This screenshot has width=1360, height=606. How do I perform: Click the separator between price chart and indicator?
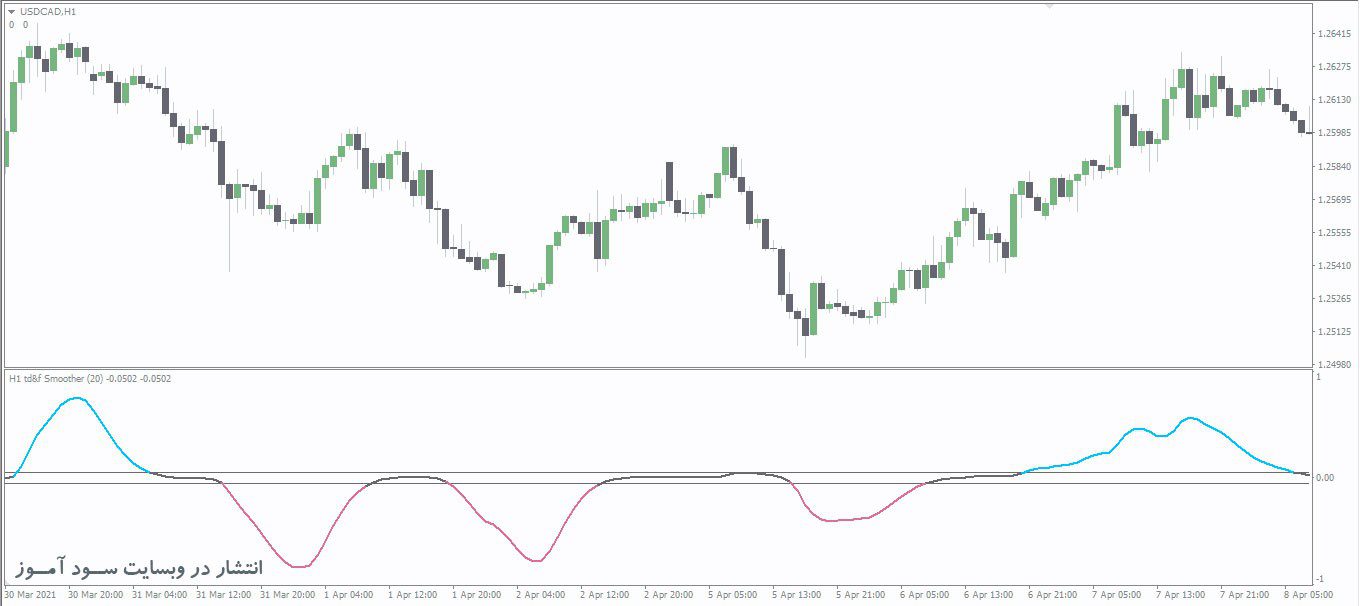[x=656, y=368]
